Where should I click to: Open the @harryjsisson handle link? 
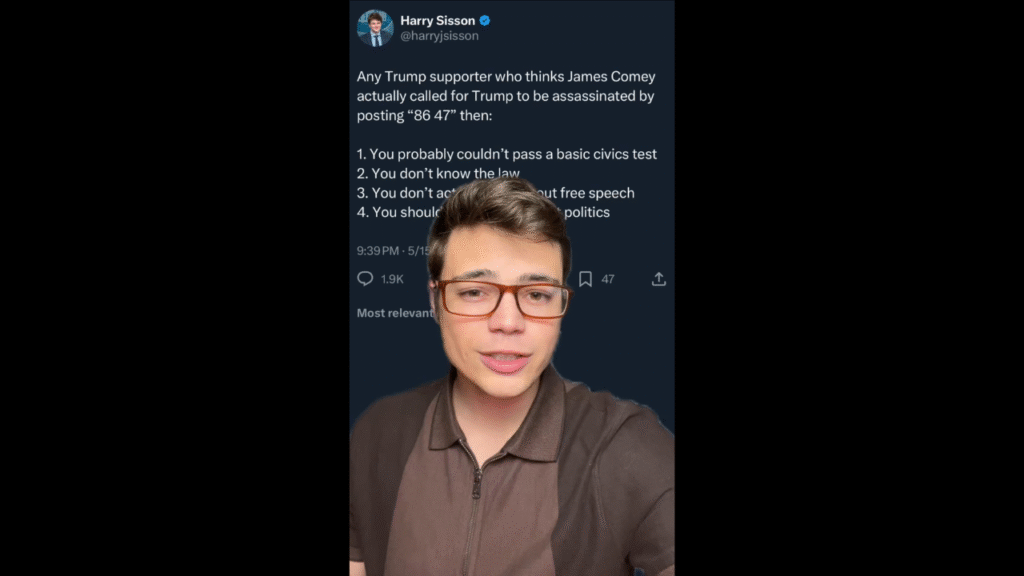pyautogui.click(x=440, y=36)
